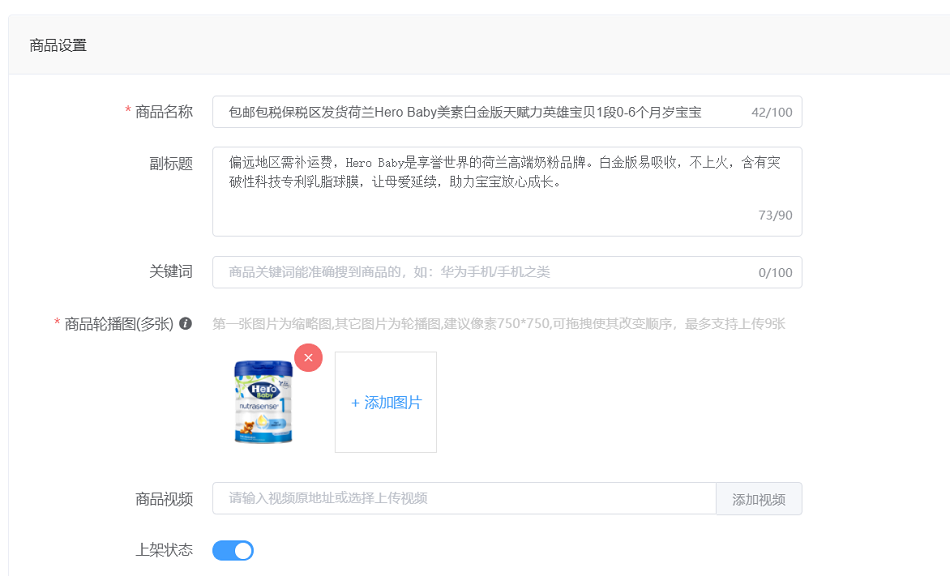Click the info icon beside 商品轮播图(多张)
Screen dimensions: 950x576
click(x=185, y=324)
